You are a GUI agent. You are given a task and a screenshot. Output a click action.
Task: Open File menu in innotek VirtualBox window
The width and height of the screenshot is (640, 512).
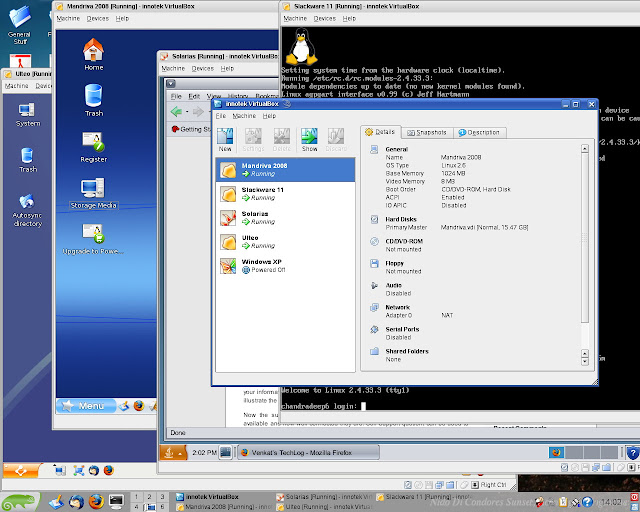pos(221,116)
